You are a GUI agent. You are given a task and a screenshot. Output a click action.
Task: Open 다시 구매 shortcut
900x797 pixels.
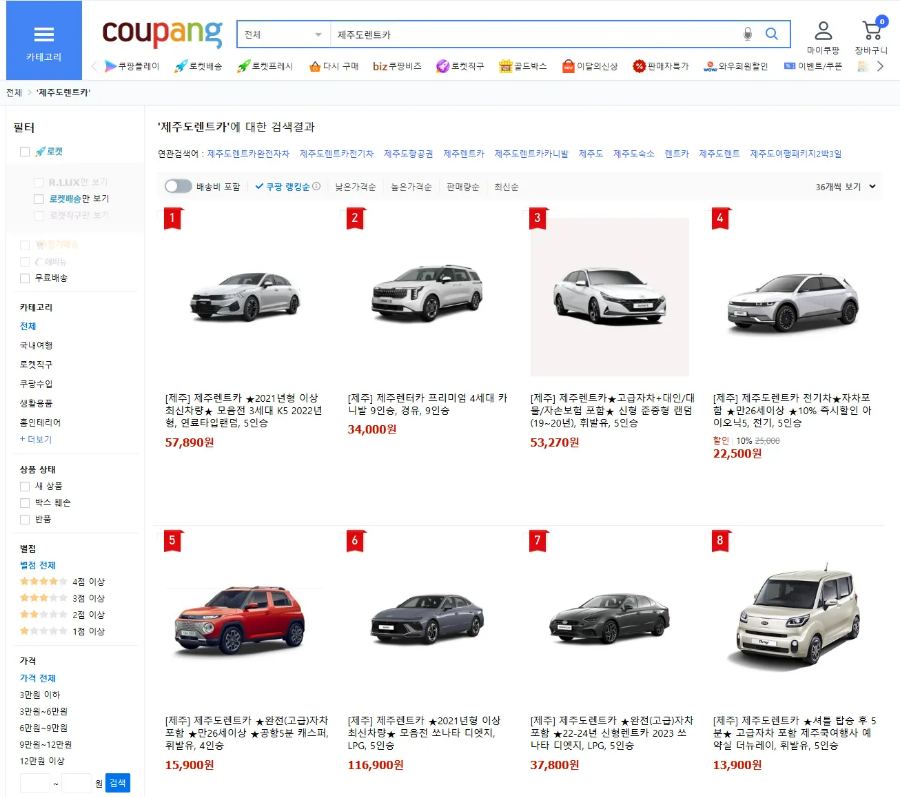(334, 67)
